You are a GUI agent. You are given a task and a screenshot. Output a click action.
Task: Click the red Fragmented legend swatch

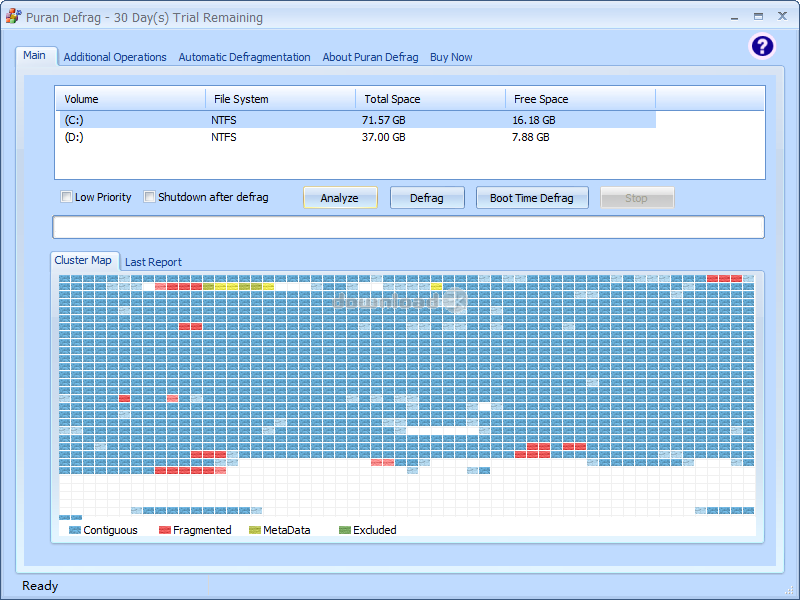click(165, 530)
